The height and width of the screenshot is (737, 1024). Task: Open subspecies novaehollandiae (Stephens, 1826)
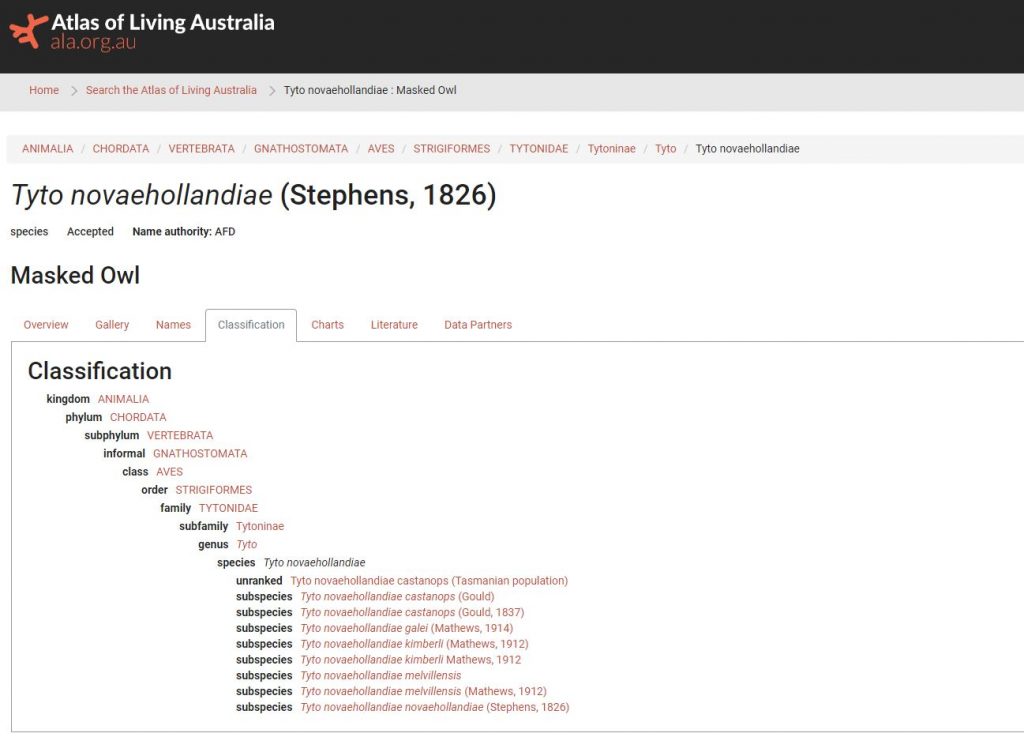pyautogui.click(x=434, y=707)
